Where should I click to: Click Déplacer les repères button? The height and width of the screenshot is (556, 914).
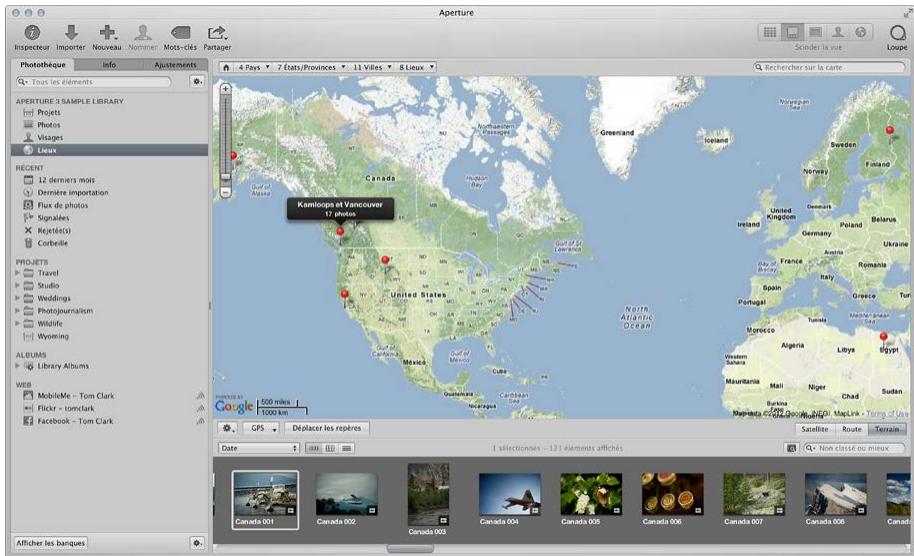coord(326,428)
